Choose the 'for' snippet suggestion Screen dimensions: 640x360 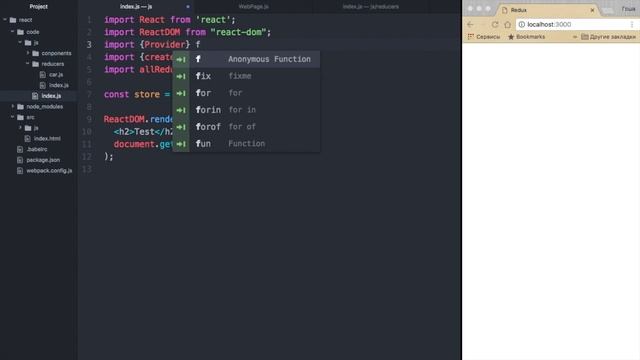coord(246,93)
